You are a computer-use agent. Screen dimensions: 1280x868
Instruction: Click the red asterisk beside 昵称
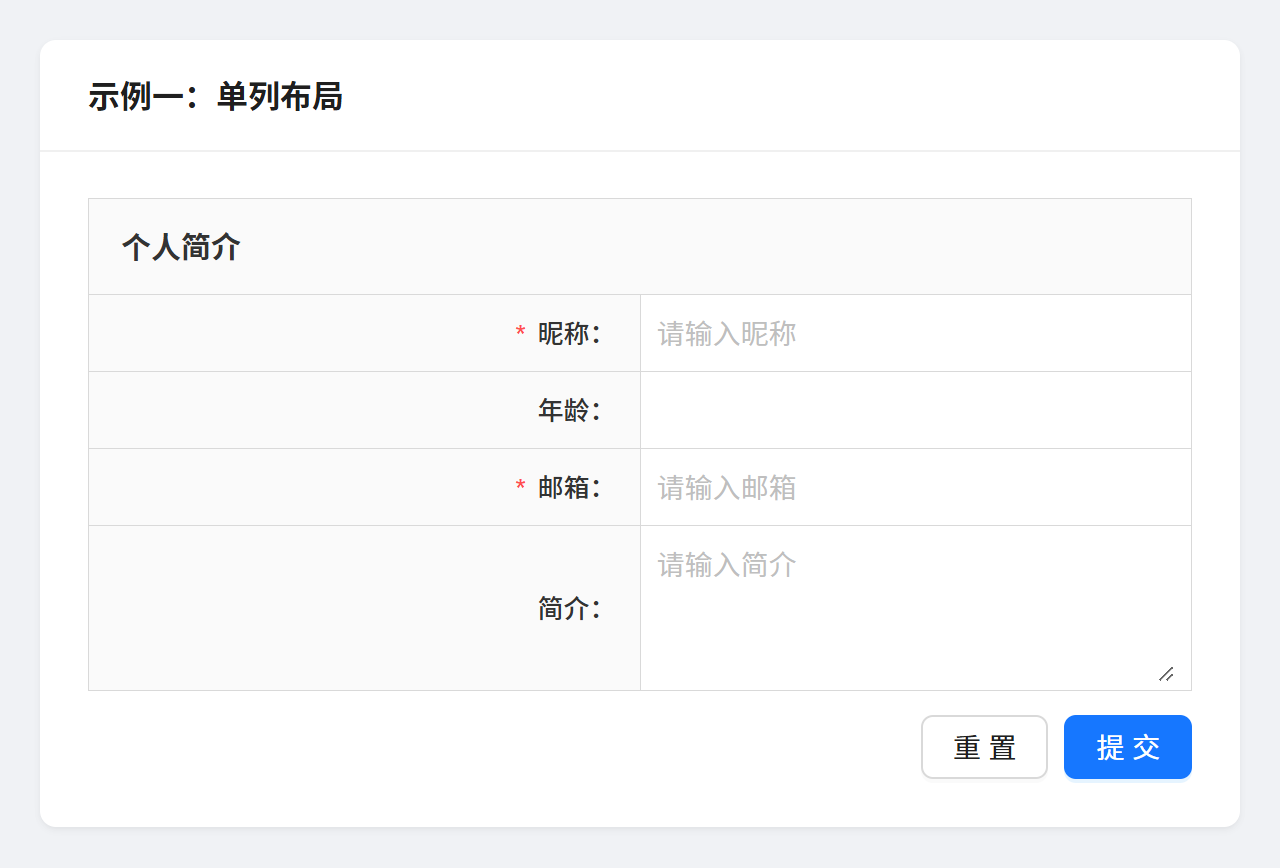click(x=520, y=332)
